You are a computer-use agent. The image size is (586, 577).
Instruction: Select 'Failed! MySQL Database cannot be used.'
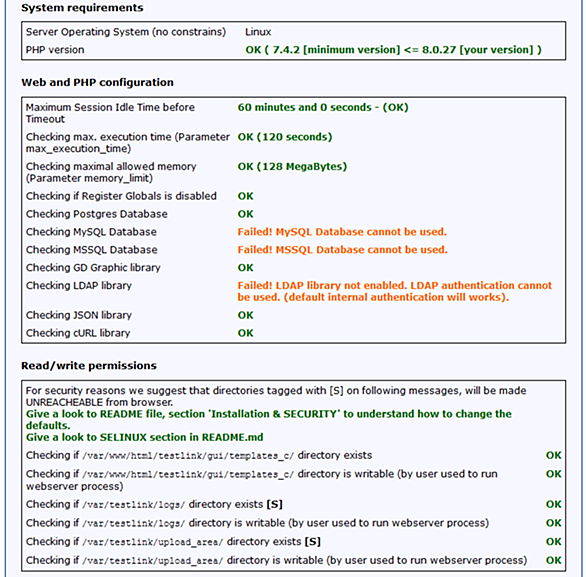342,232
